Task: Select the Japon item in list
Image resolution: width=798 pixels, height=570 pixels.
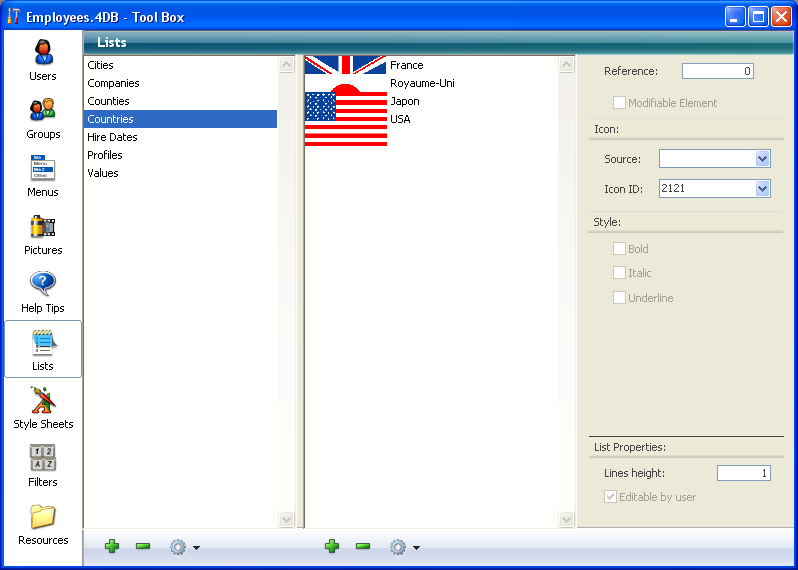Action: click(x=405, y=101)
